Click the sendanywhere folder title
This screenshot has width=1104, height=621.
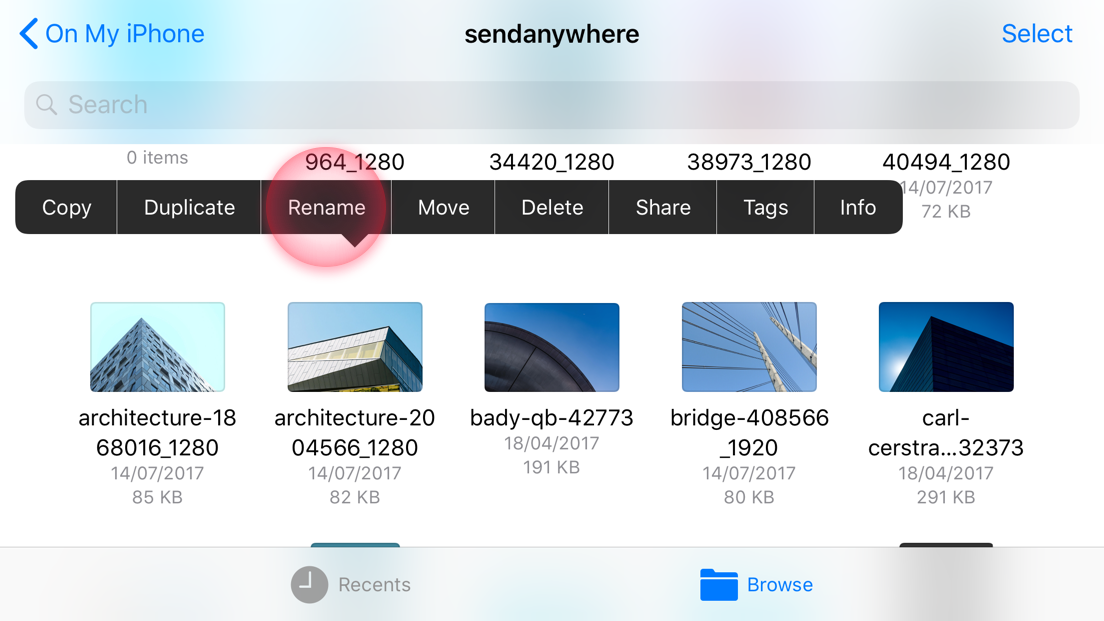(552, 34)
